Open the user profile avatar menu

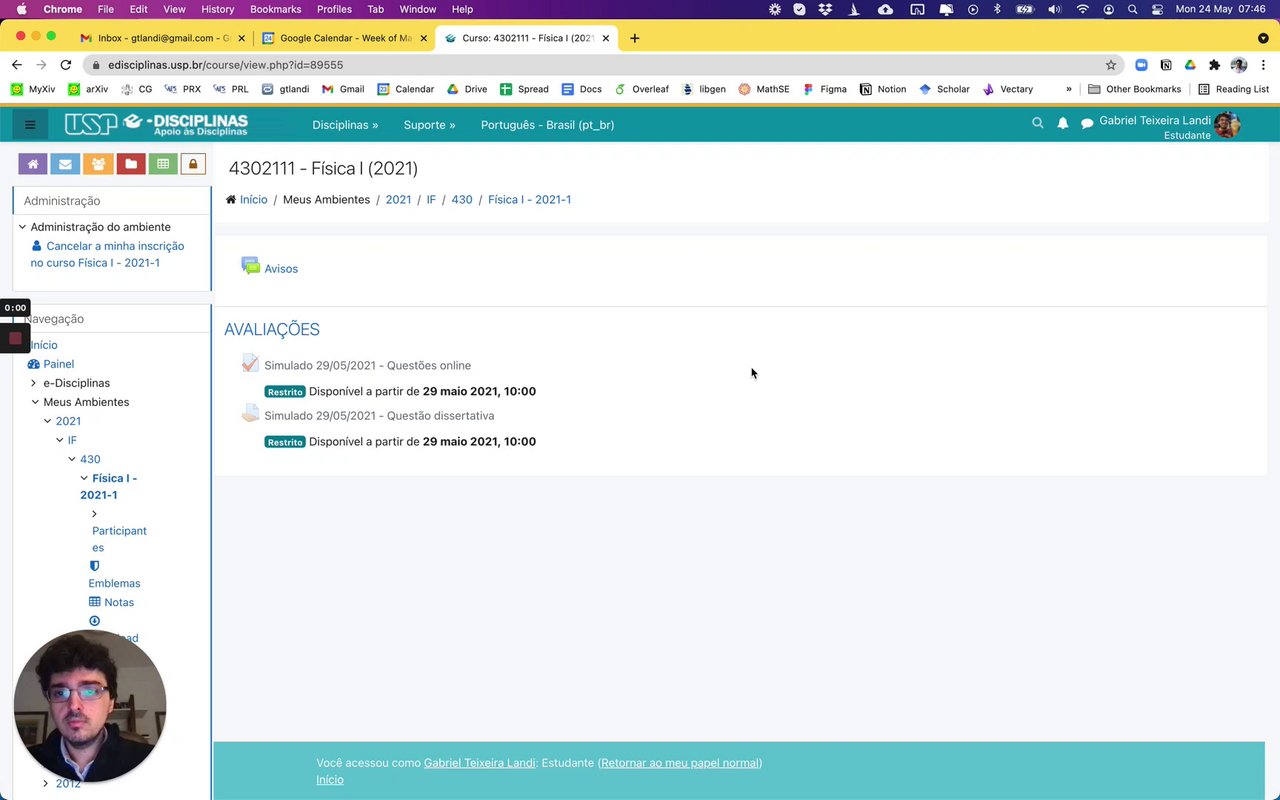(1227, 125)
